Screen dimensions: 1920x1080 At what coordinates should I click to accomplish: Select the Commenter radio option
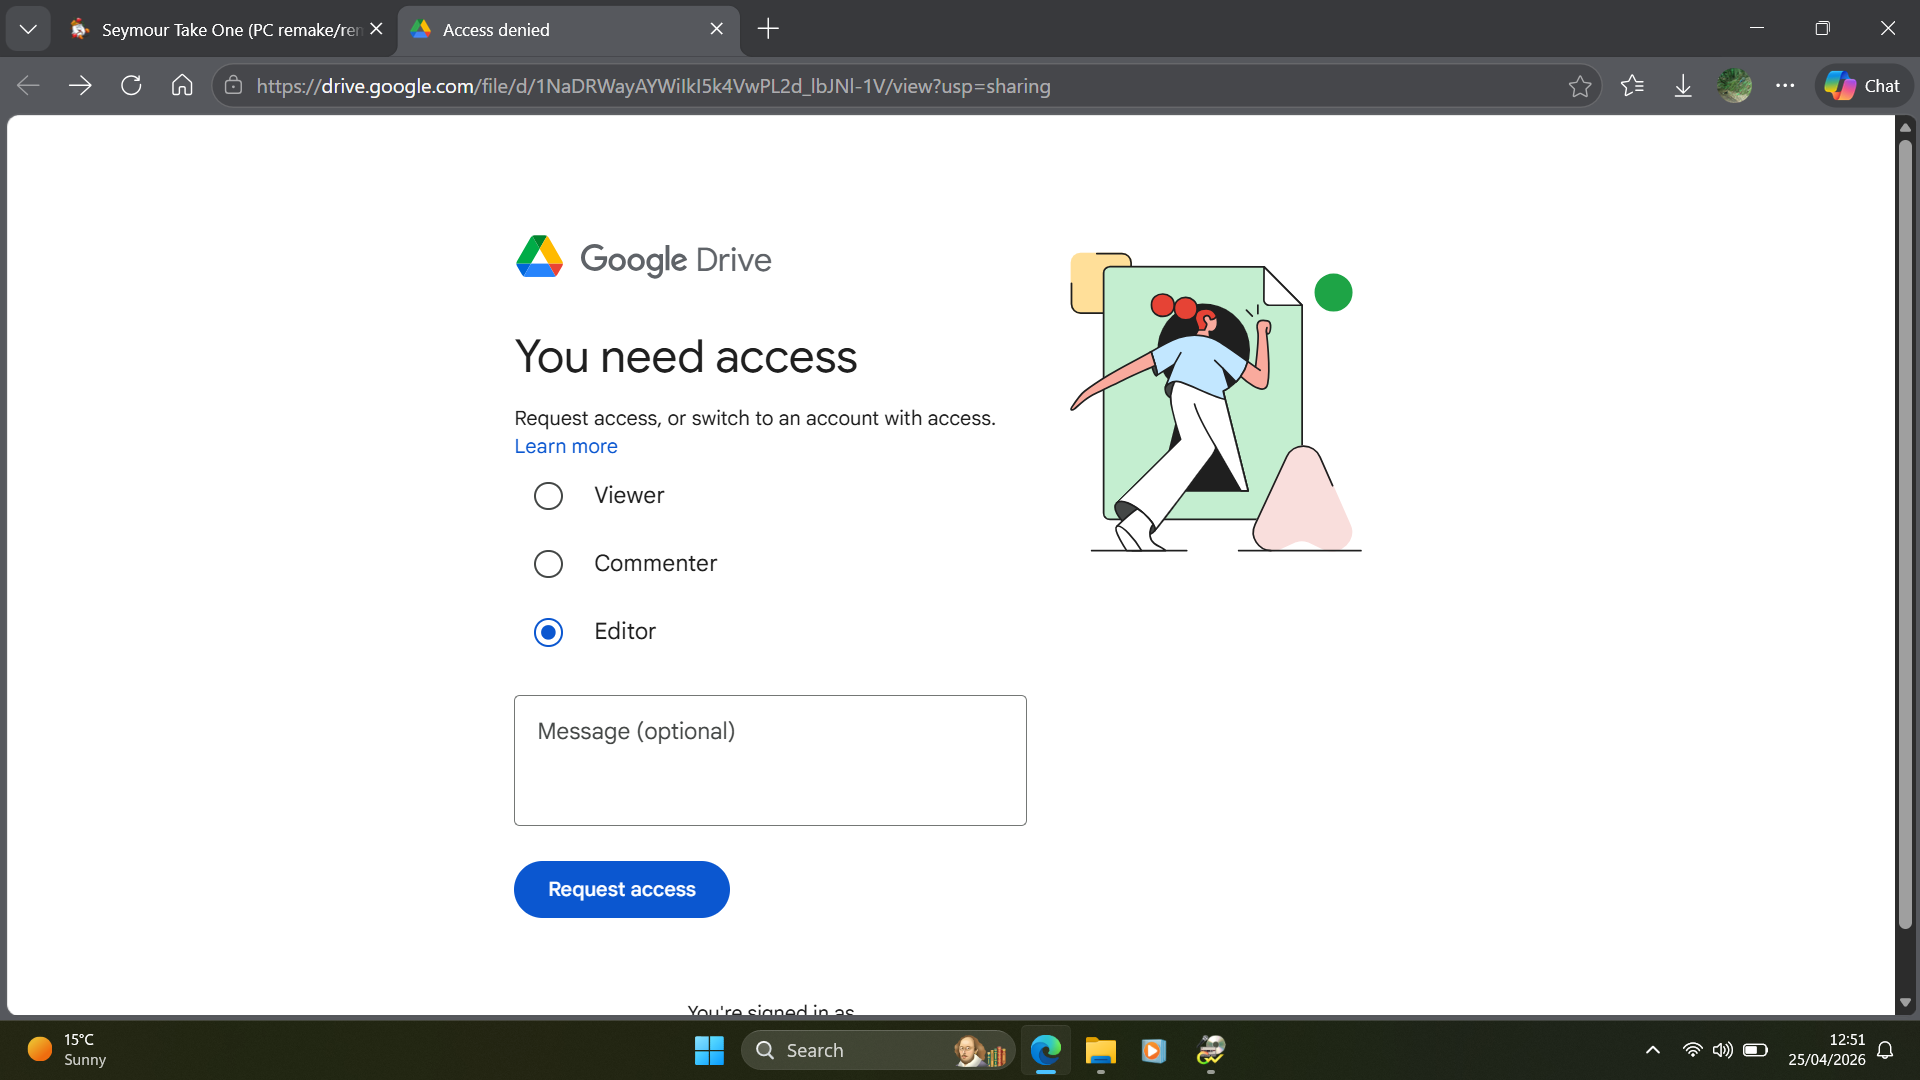point(548,564)
